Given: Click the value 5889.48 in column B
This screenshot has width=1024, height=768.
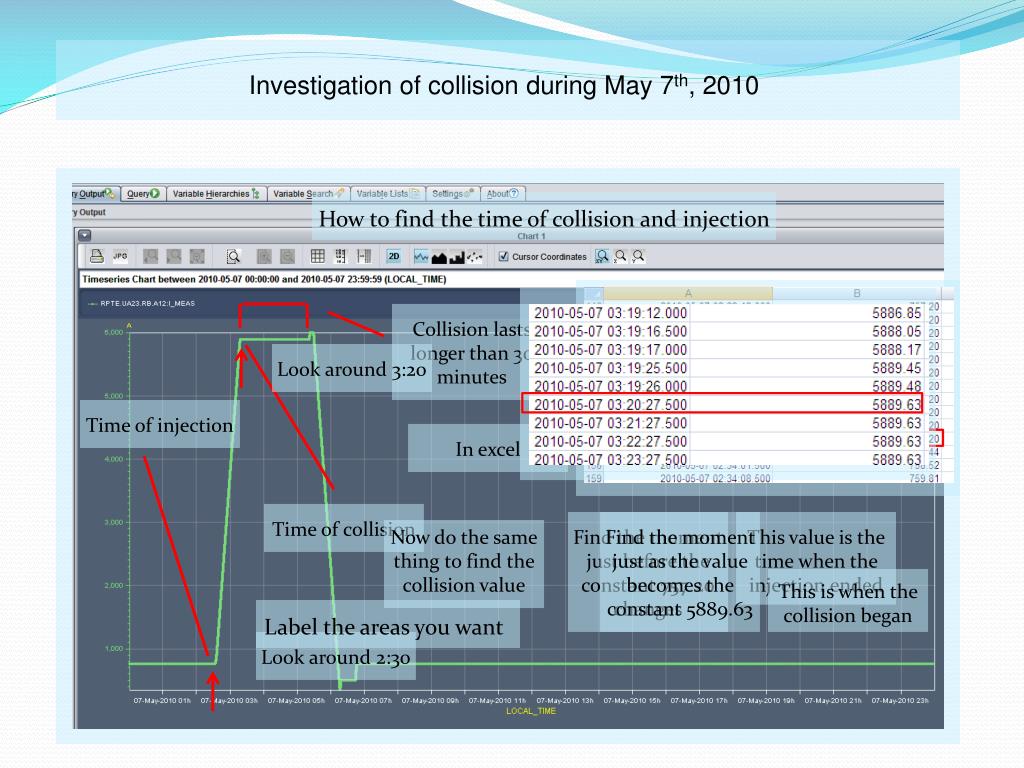Looking at the screenshot, I should click(896, 387).
